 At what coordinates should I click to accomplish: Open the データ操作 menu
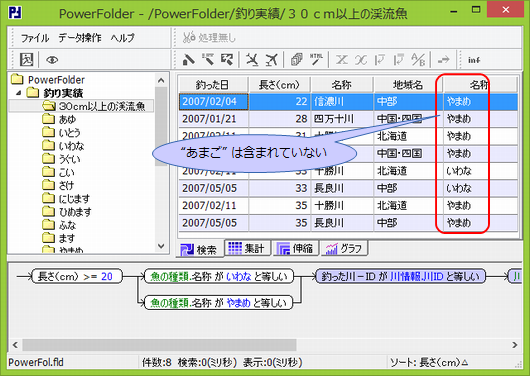tap(80, 38)
